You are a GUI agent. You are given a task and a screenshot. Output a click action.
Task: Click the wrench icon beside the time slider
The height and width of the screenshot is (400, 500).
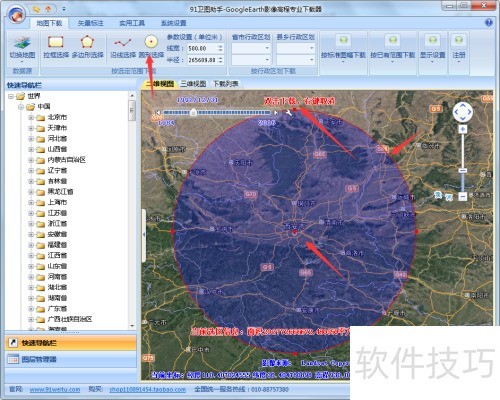coord(288,113)
